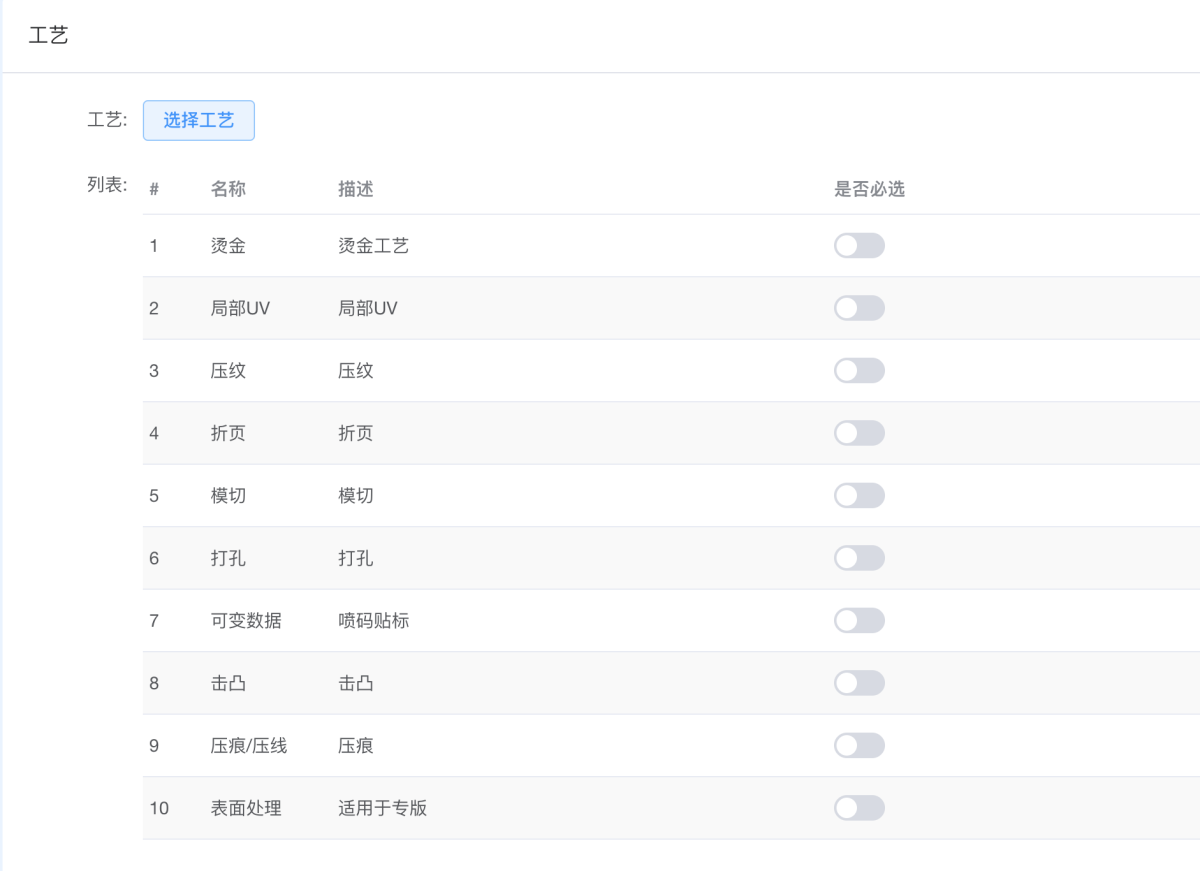The width and height of the screenshot is (1200, 871).
Task: Switch on 折页 required toggle
Action: (859, 433)
